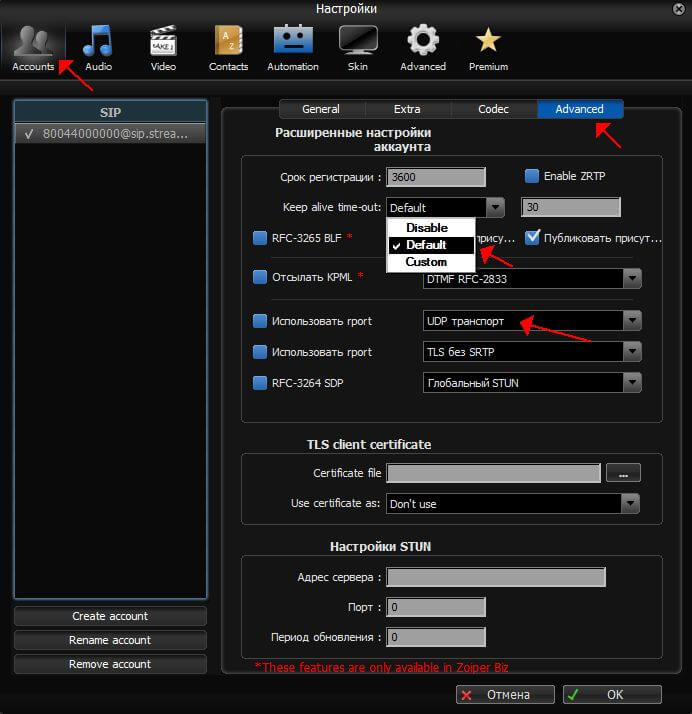Select the 80044000000 SIP account
692x714 pixels.
click(x=115, y=133)
